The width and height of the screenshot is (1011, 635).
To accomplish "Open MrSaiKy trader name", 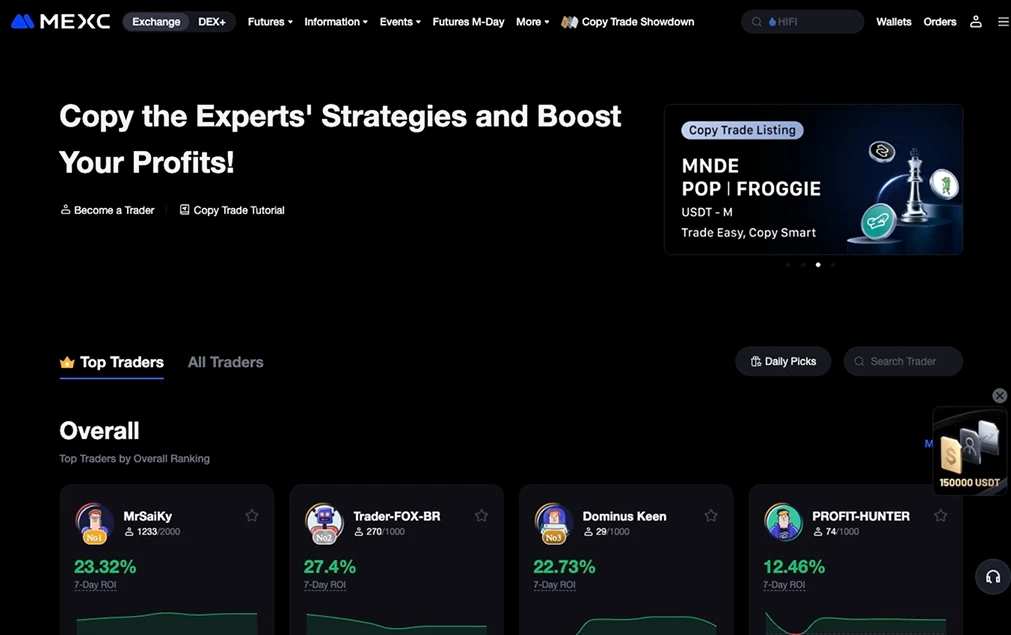I will click(x=148, y=516).
